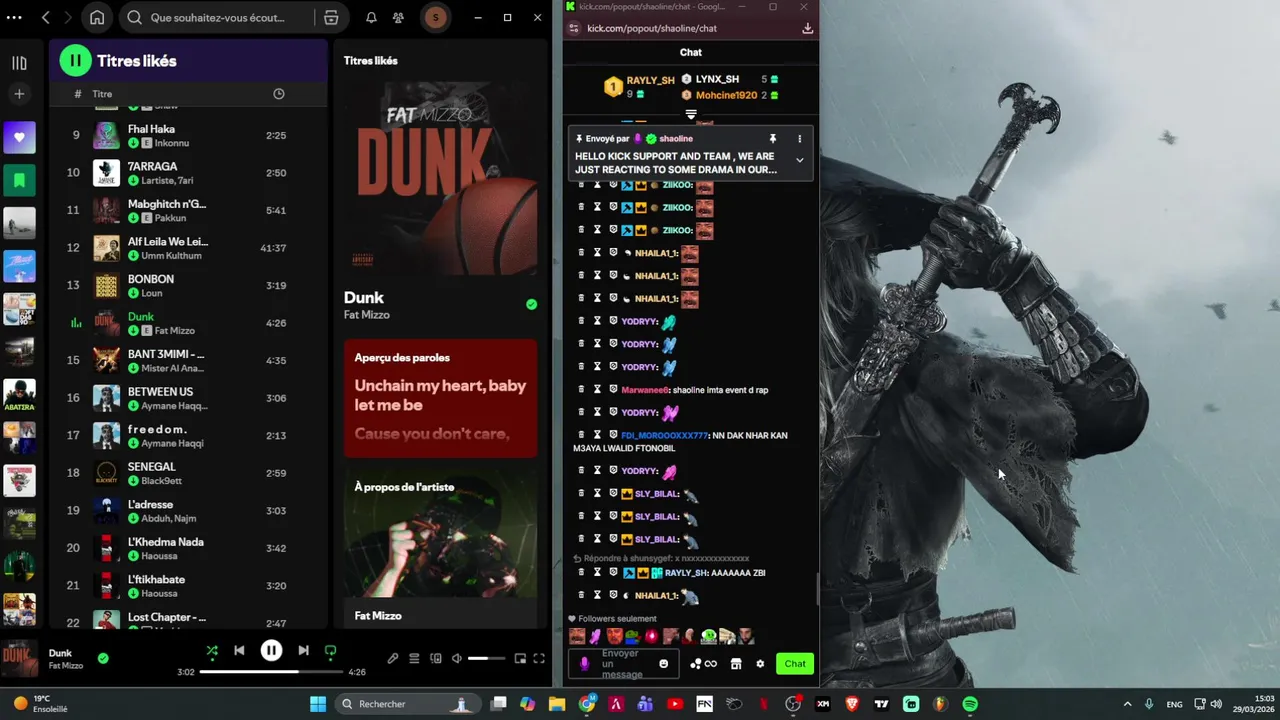Enter Spotify full screen mode
Viewport: 1280px width, 720px height.
point(539,658)
